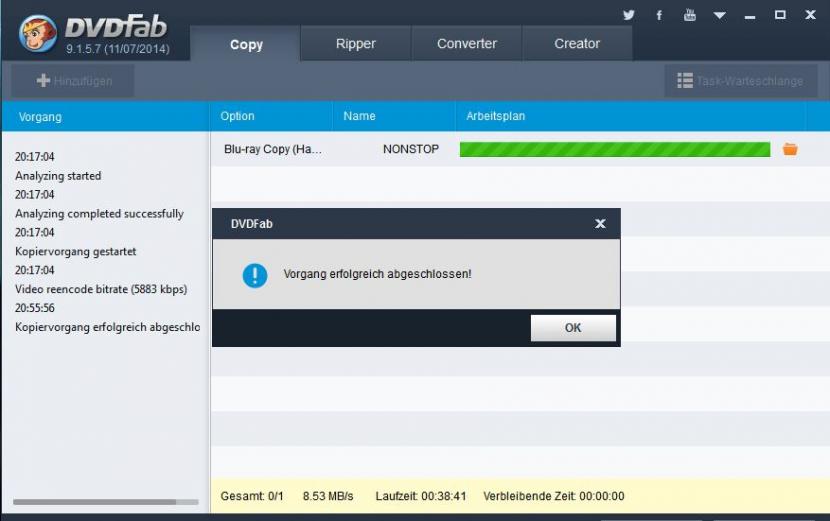Select the Converter tab

click(467, 44)
